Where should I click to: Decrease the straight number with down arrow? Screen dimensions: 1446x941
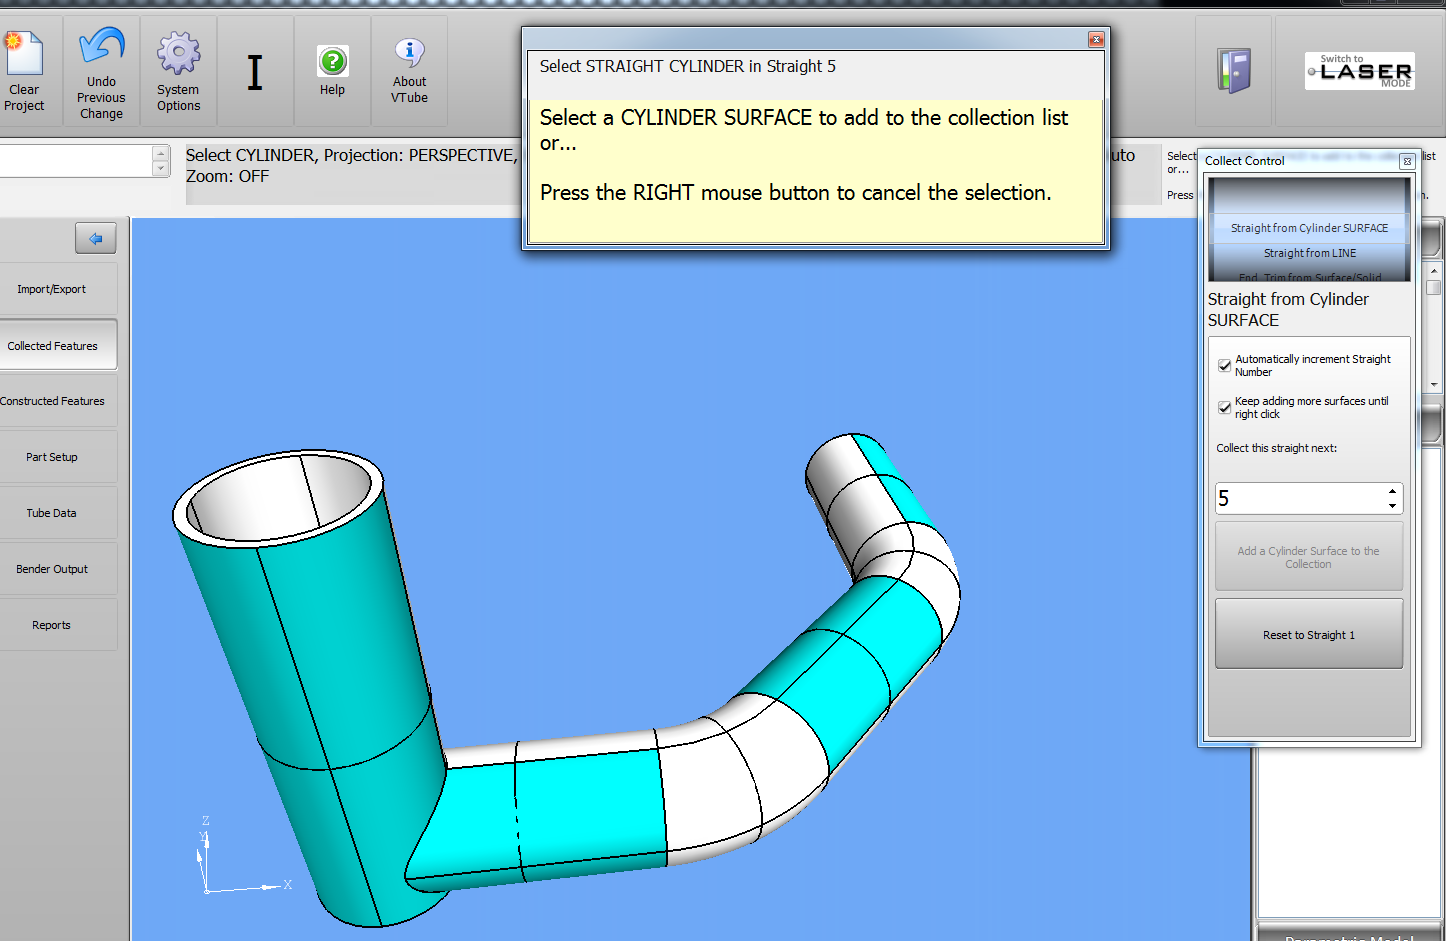1392,506
